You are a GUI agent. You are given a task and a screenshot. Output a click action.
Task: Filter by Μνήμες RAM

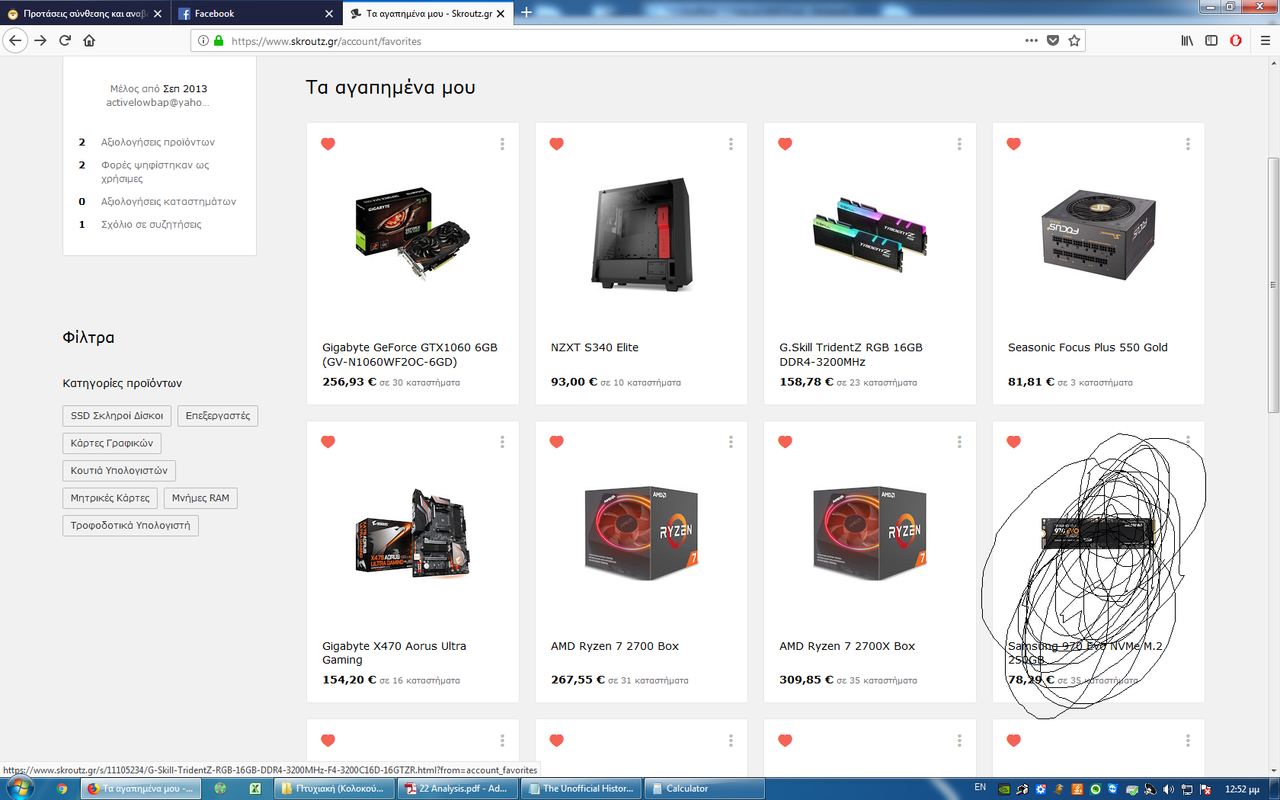(x=201, y=498)
